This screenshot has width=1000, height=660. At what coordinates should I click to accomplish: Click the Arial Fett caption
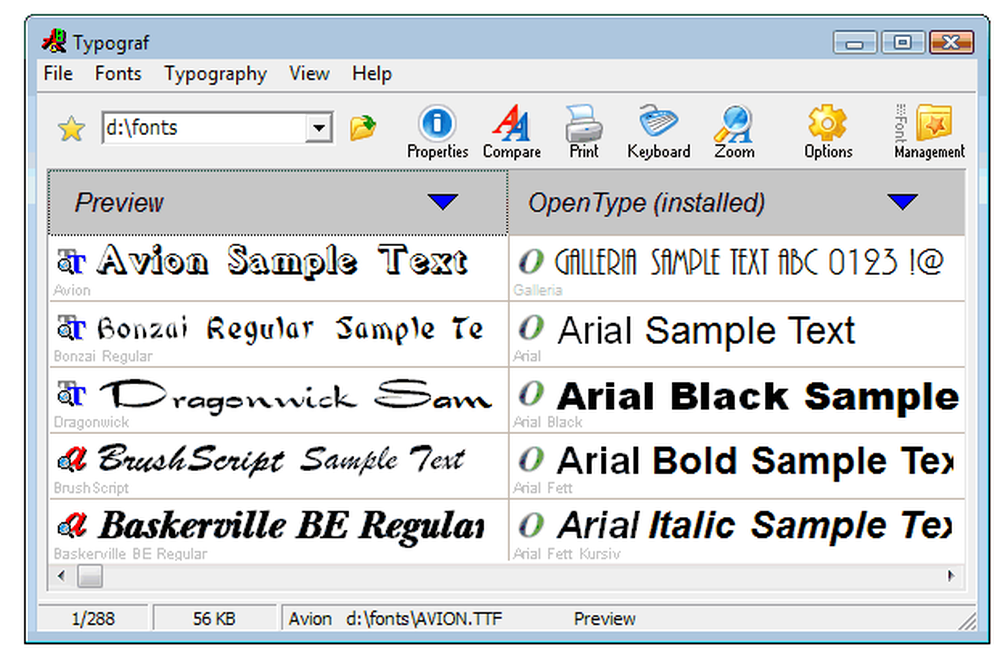tap(542, 488)
